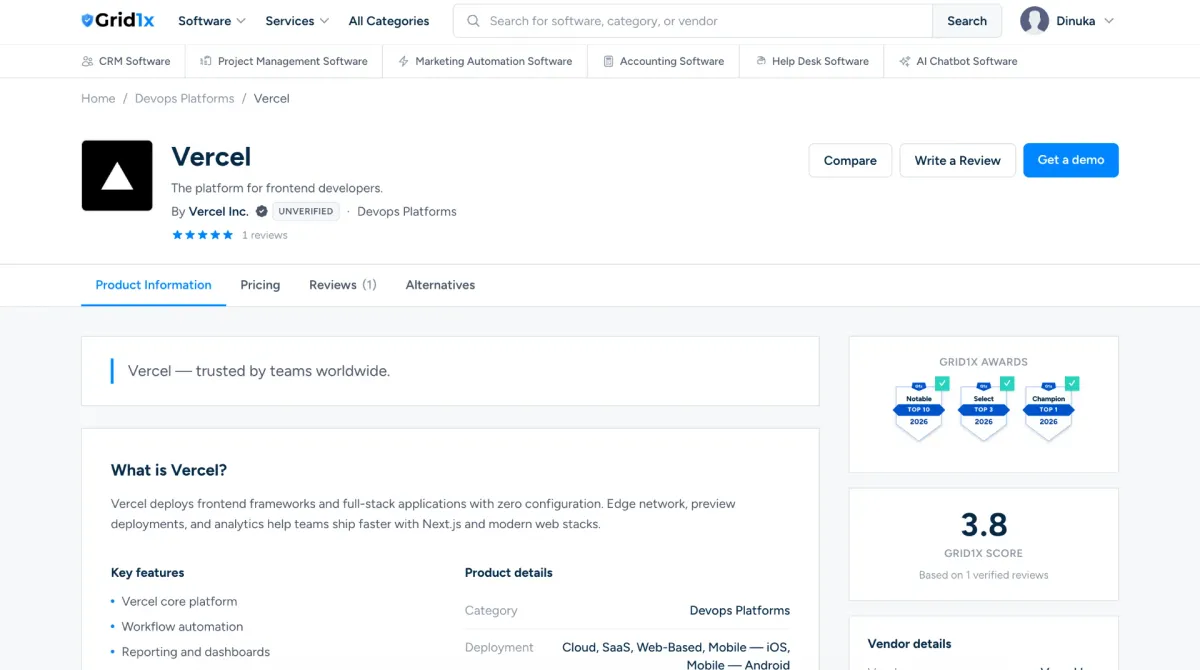This screenshot has width=1200, height=670.
Task: Click the Search button
Action: point(967,20)
